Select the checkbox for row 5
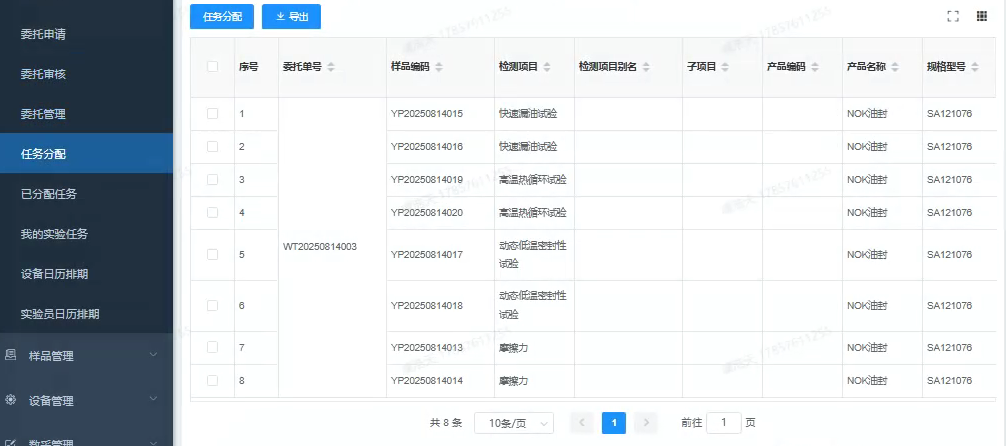The height and width of the screenshot is (446, 1006). tap(212, 254)
